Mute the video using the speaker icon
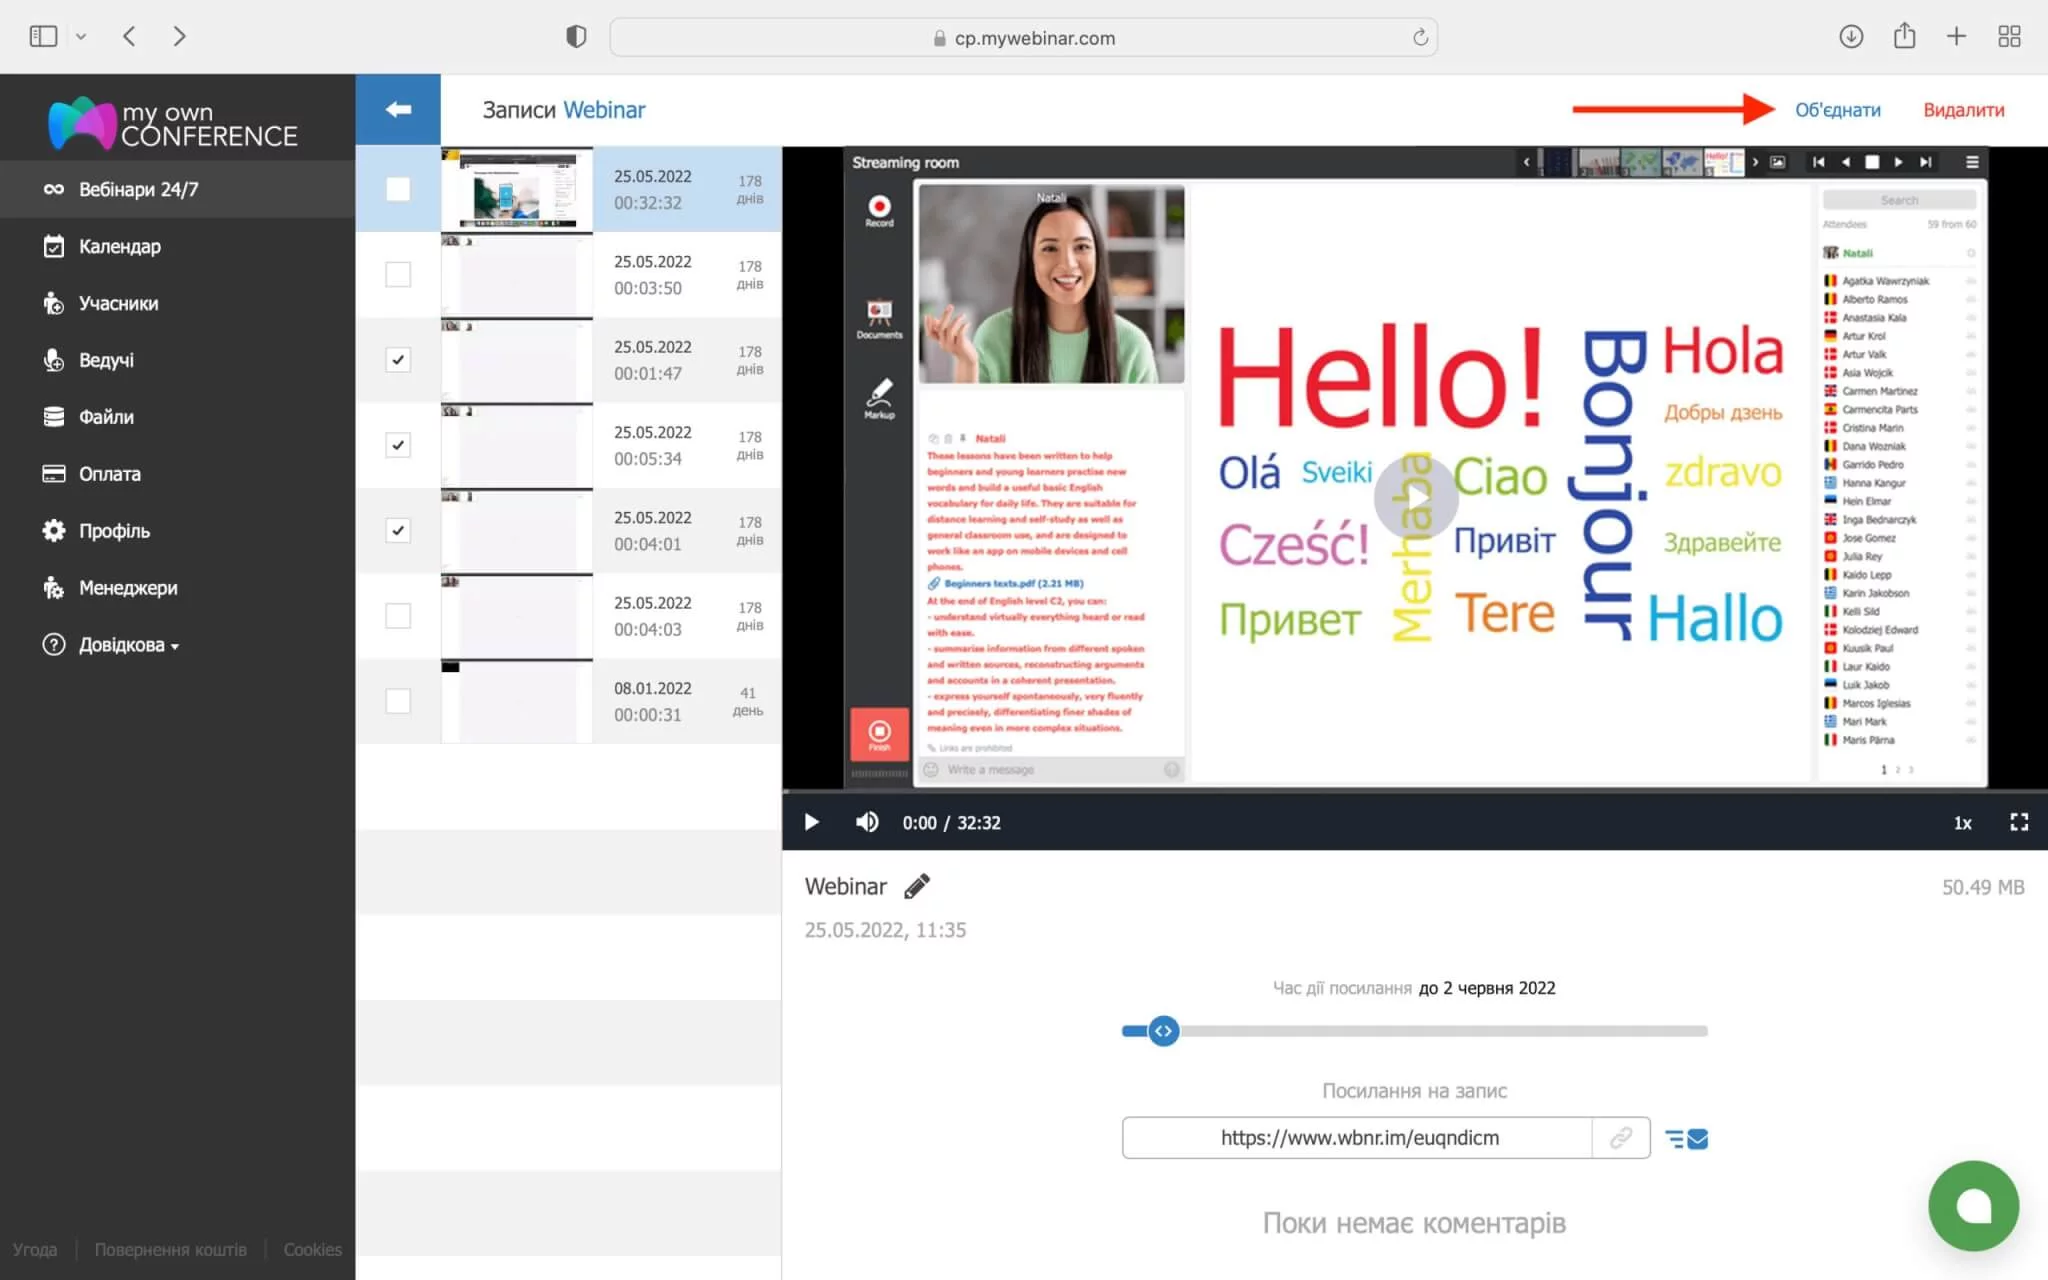Viewport: 2048px width, 1280px height. (866, 822)
